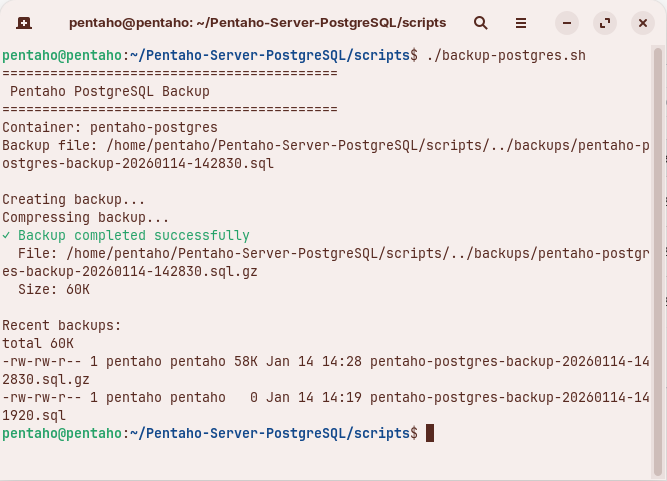Image resolution: width=667 pixels, height=481 pixels.
Task: Click the terminal window title text
Action: pos(257,22)
